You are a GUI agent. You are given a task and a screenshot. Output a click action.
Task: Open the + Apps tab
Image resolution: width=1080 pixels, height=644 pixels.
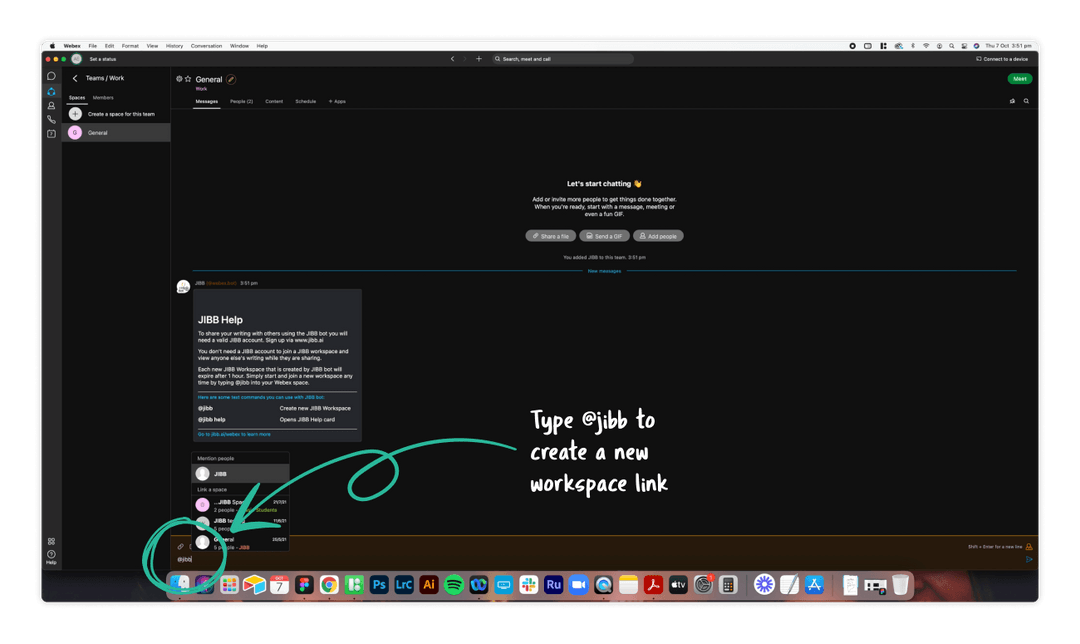(x=338, y=101)
